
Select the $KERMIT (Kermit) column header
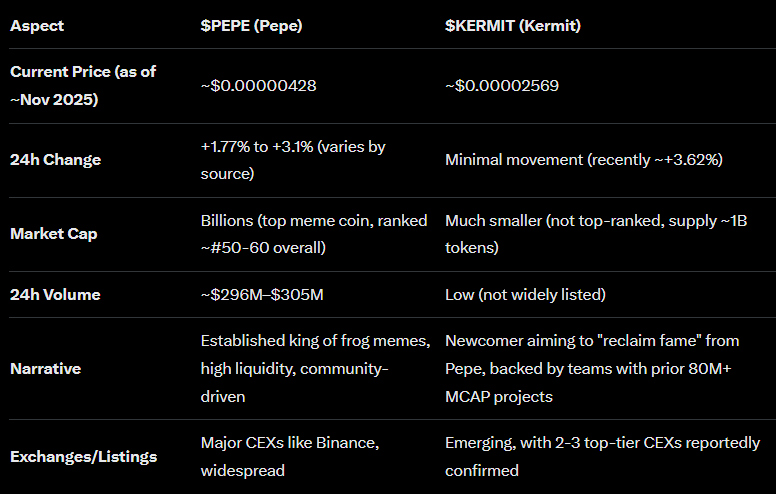(x=512, y=25)
